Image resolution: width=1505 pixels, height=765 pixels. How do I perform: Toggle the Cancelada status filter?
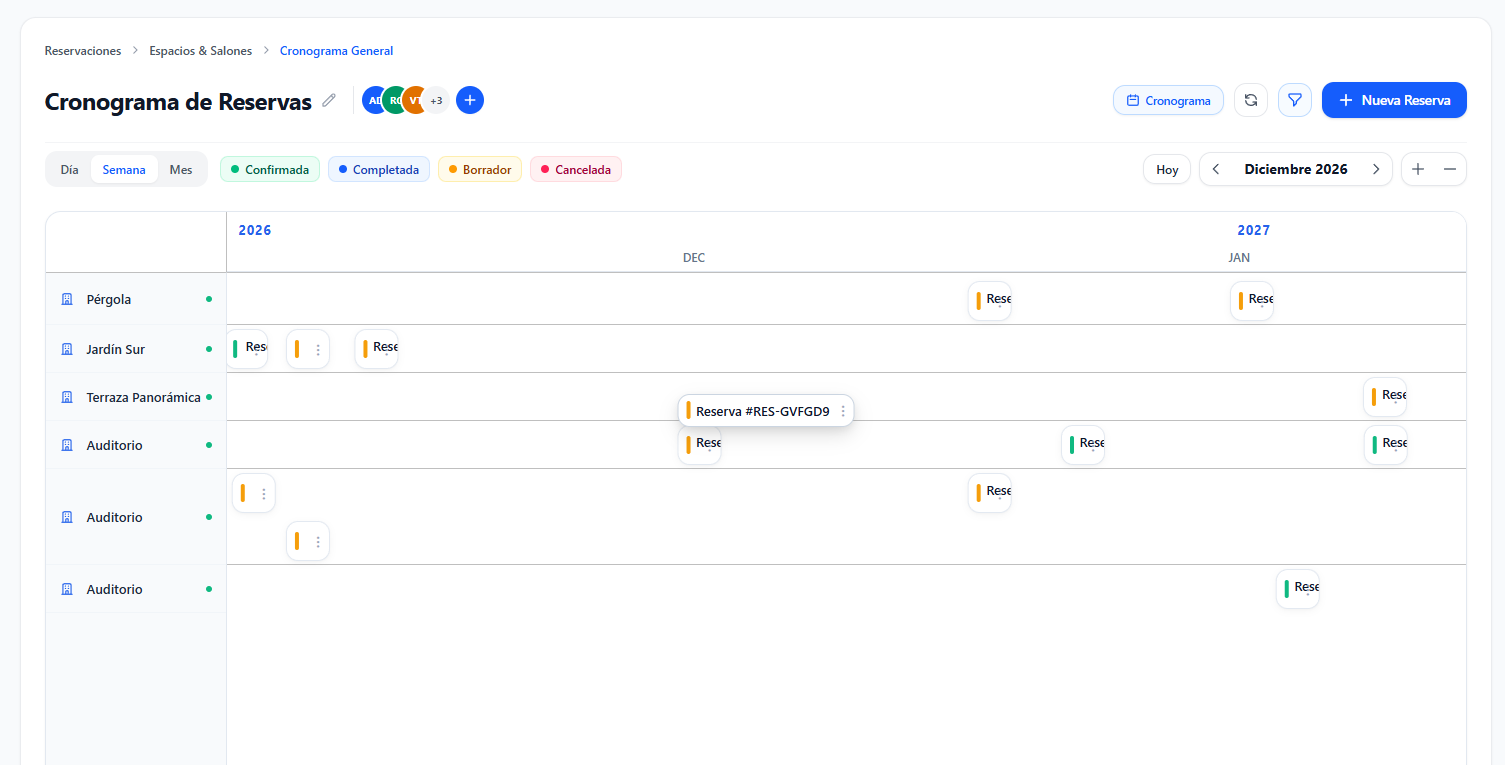click(576, 169)
